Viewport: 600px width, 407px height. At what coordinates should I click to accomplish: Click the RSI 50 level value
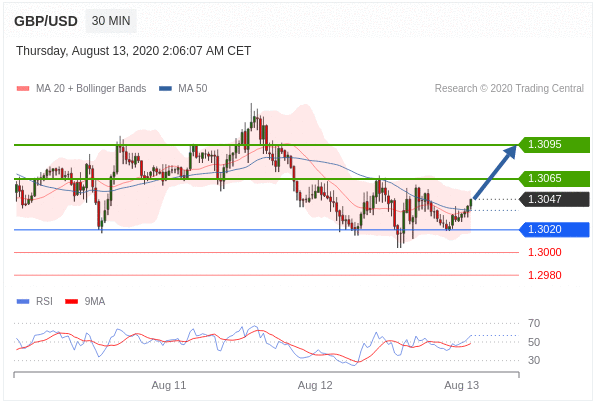[534, 342]
